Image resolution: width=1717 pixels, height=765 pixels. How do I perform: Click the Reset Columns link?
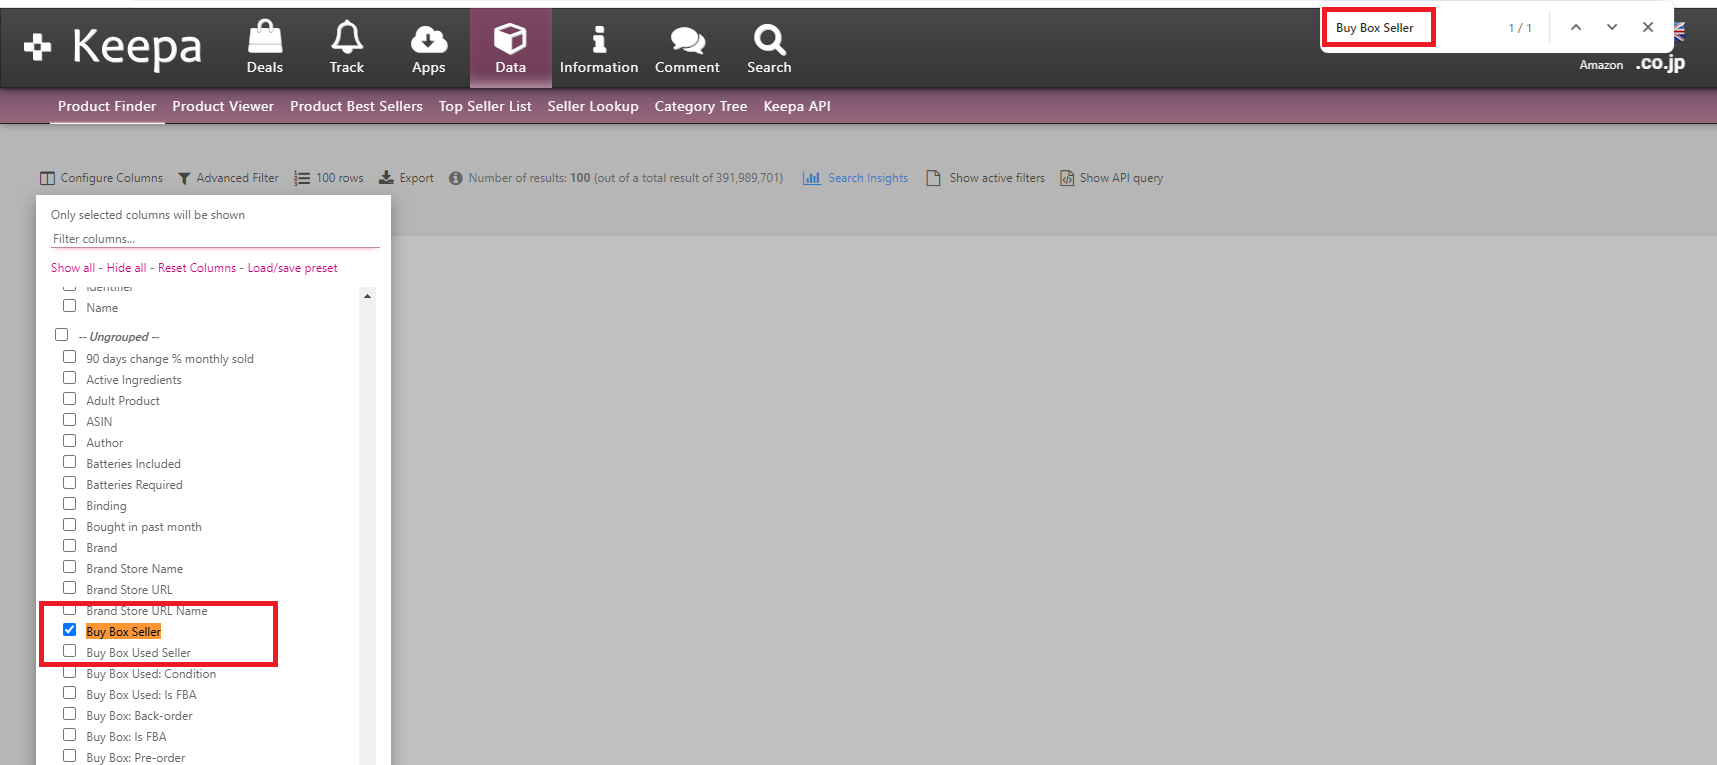click(x=197, y=268)
